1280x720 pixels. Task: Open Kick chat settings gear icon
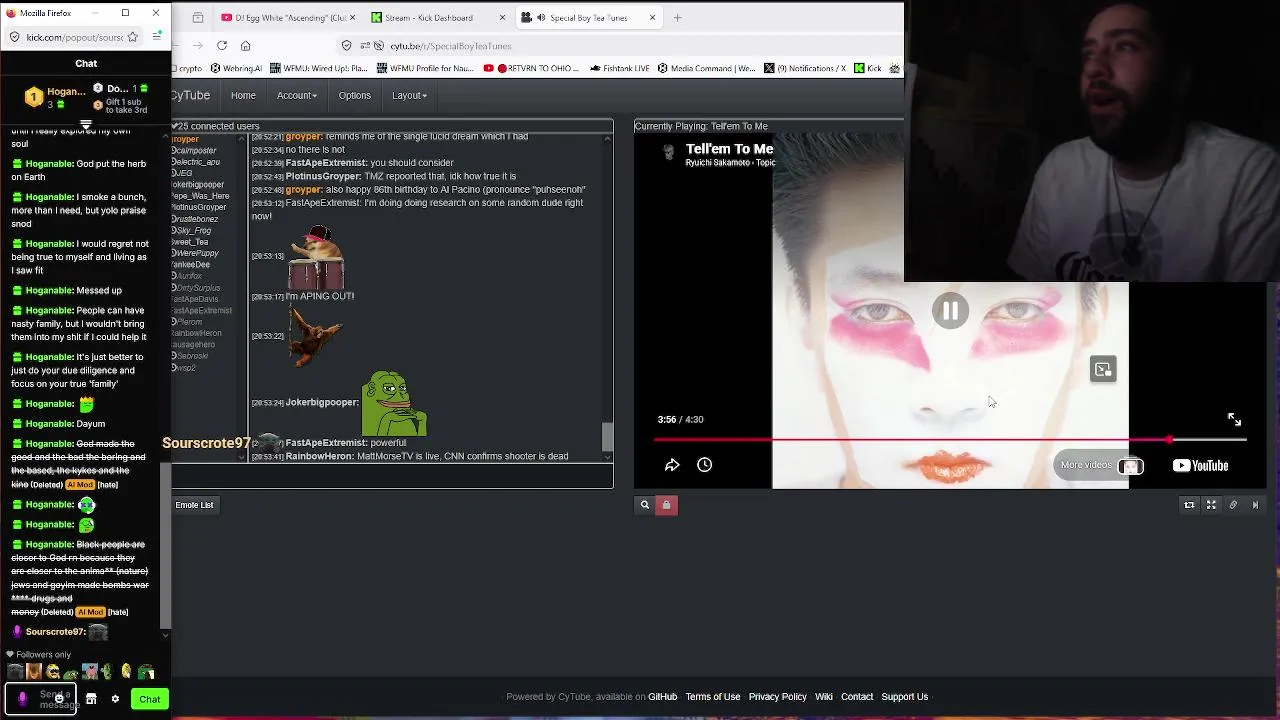[115, 699]
